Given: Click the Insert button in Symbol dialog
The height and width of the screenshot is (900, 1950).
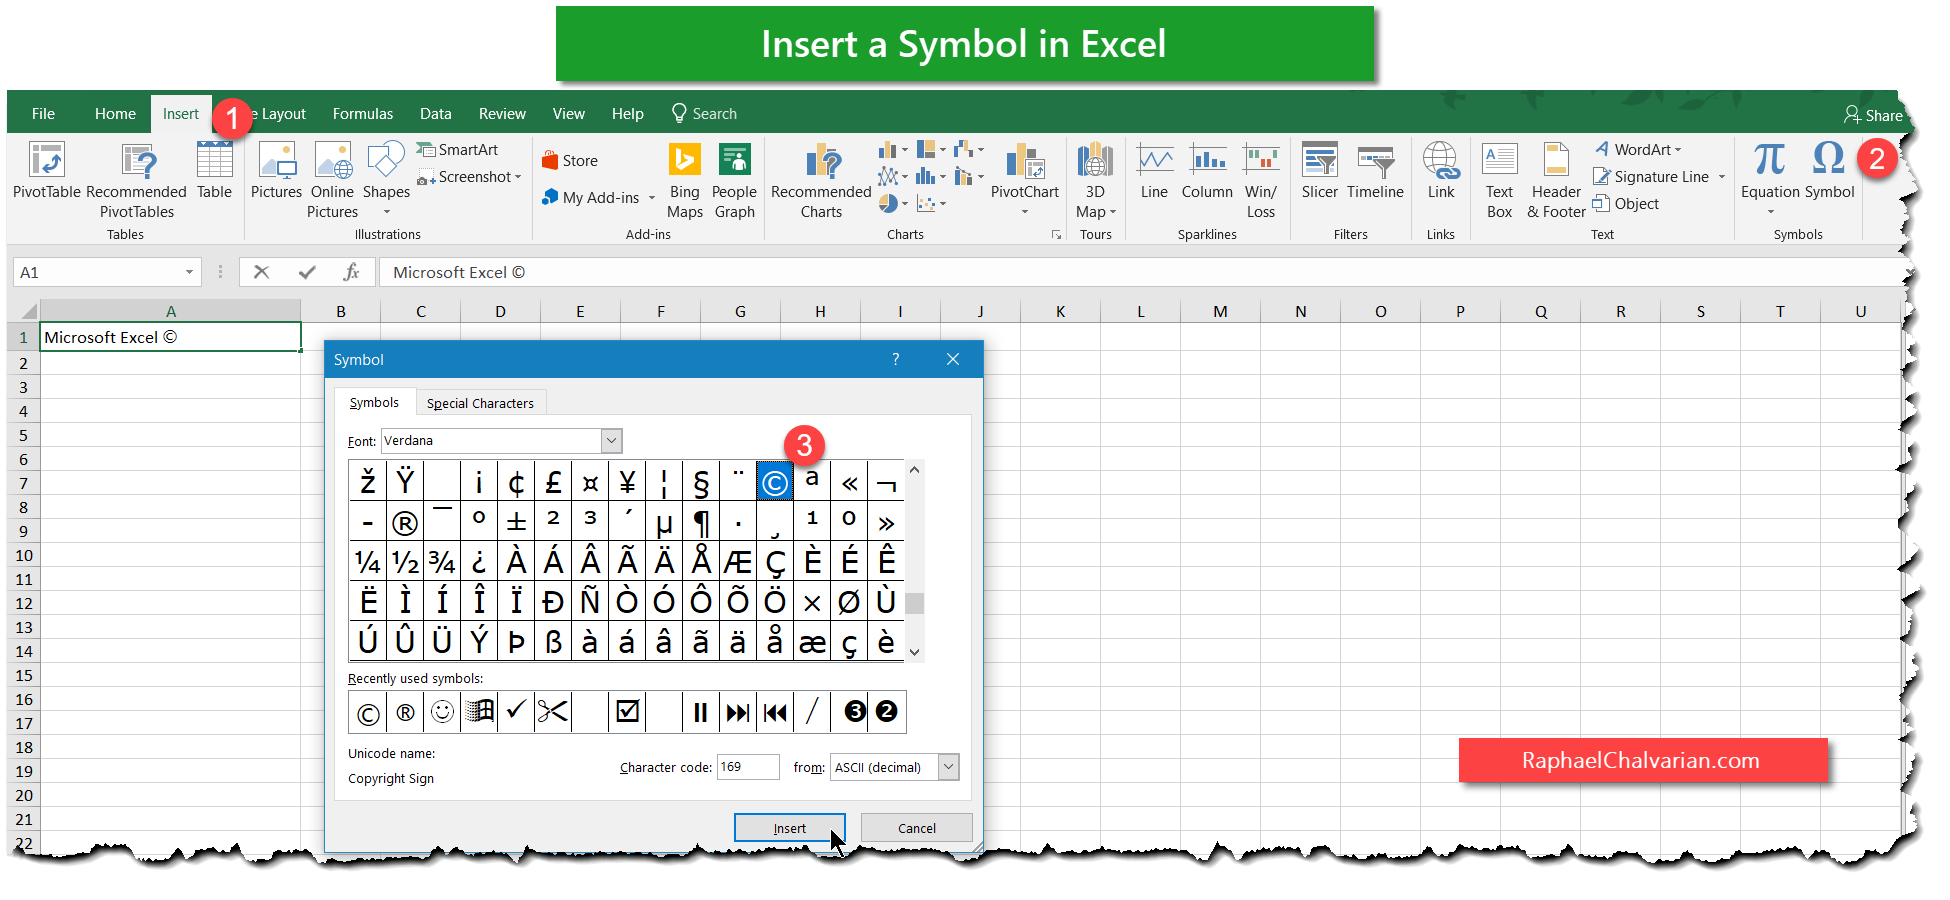Looking at the screenshot, I should (789, 828).
